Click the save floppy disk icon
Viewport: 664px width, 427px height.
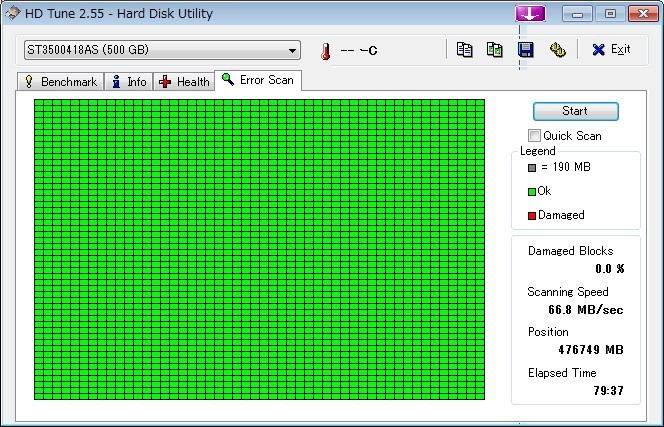click(525, 50)
